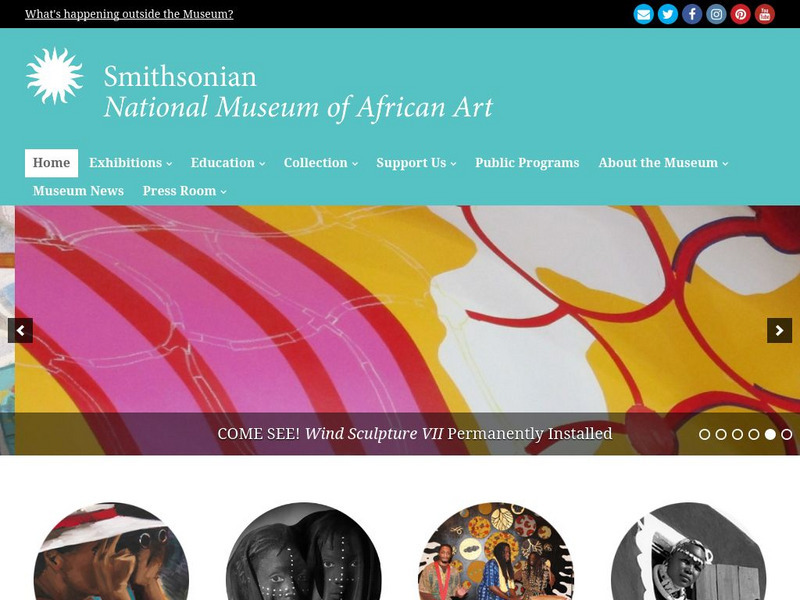Open the circular thumbnail of masked twin faces
The image size is (800, 600).
coord(304,552)
